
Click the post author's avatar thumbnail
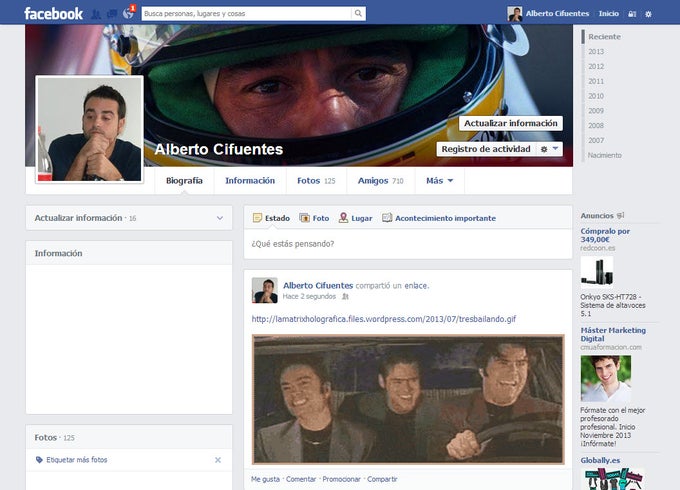pos(265,291)
